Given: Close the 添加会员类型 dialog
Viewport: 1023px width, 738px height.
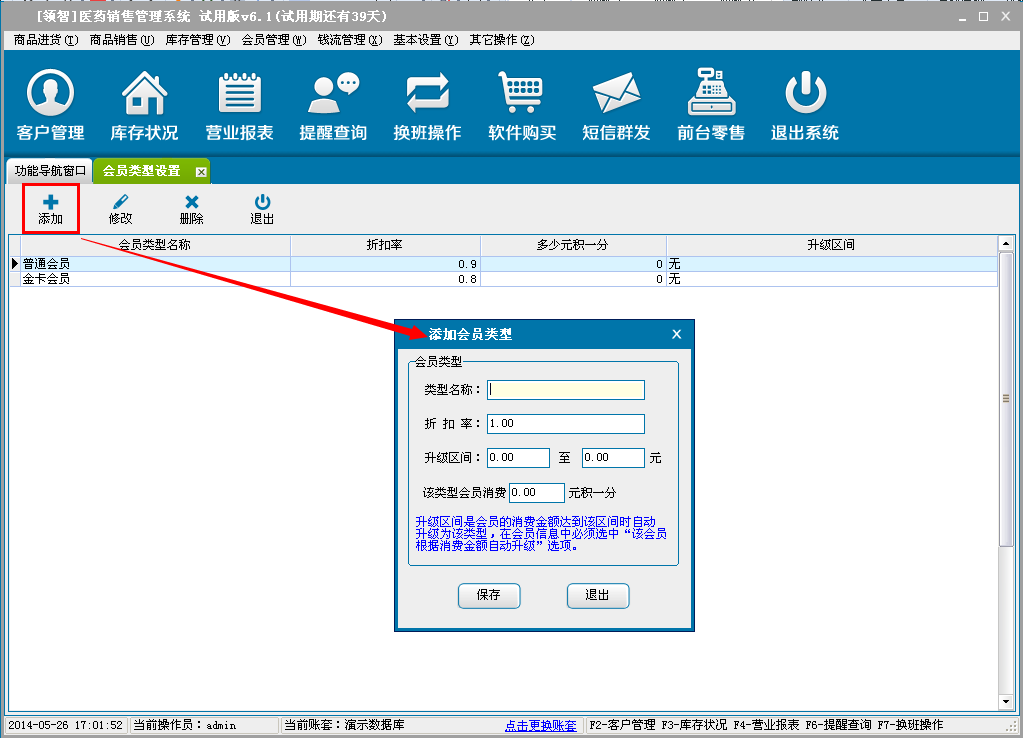Looking at the screenshot, I should point(676,334).
